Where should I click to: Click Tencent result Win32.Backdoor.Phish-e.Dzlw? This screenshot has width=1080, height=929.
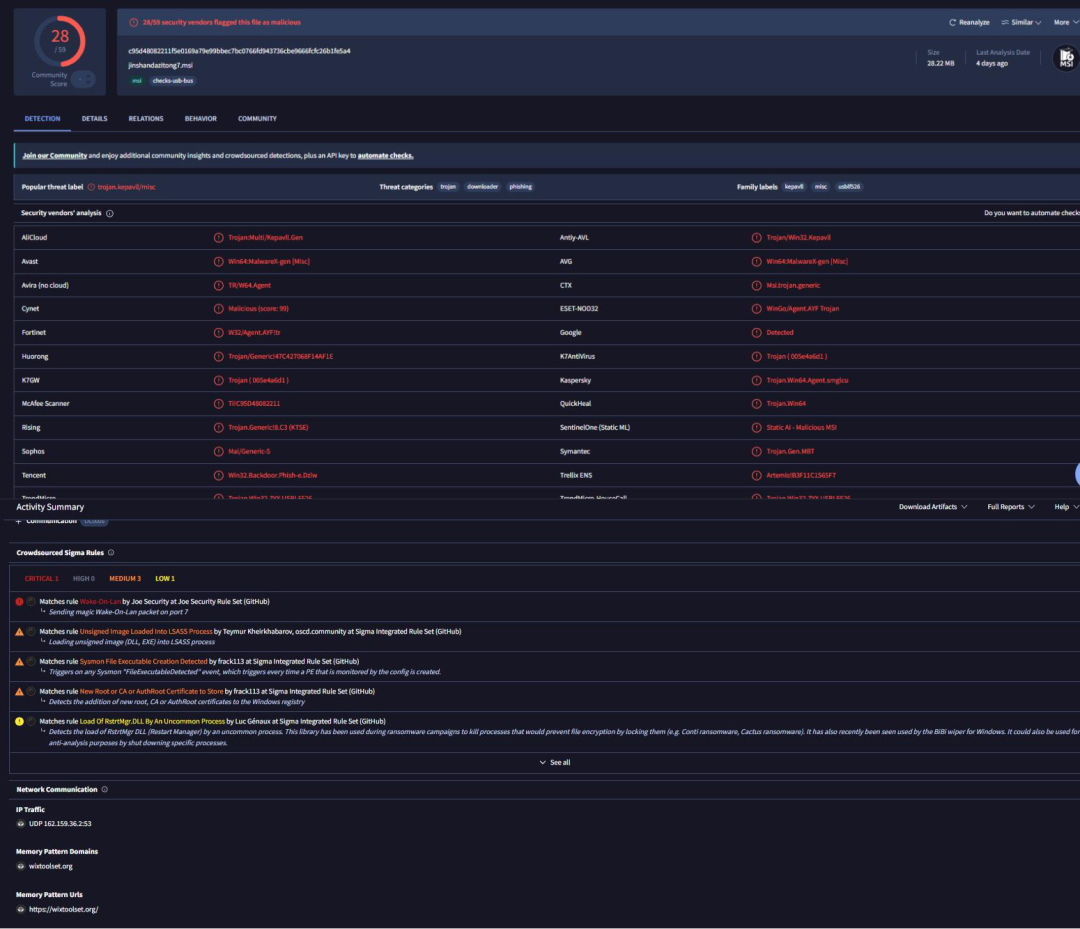(x=273, y=476)
